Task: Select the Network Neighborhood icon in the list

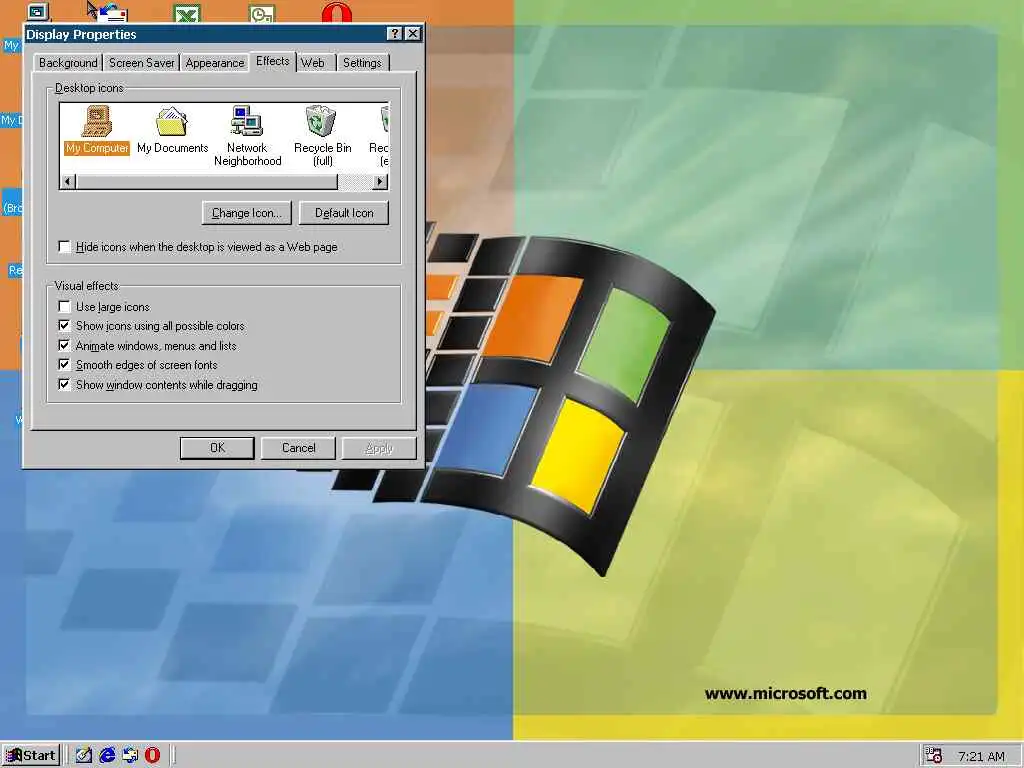Action: (x=247, y=136)
